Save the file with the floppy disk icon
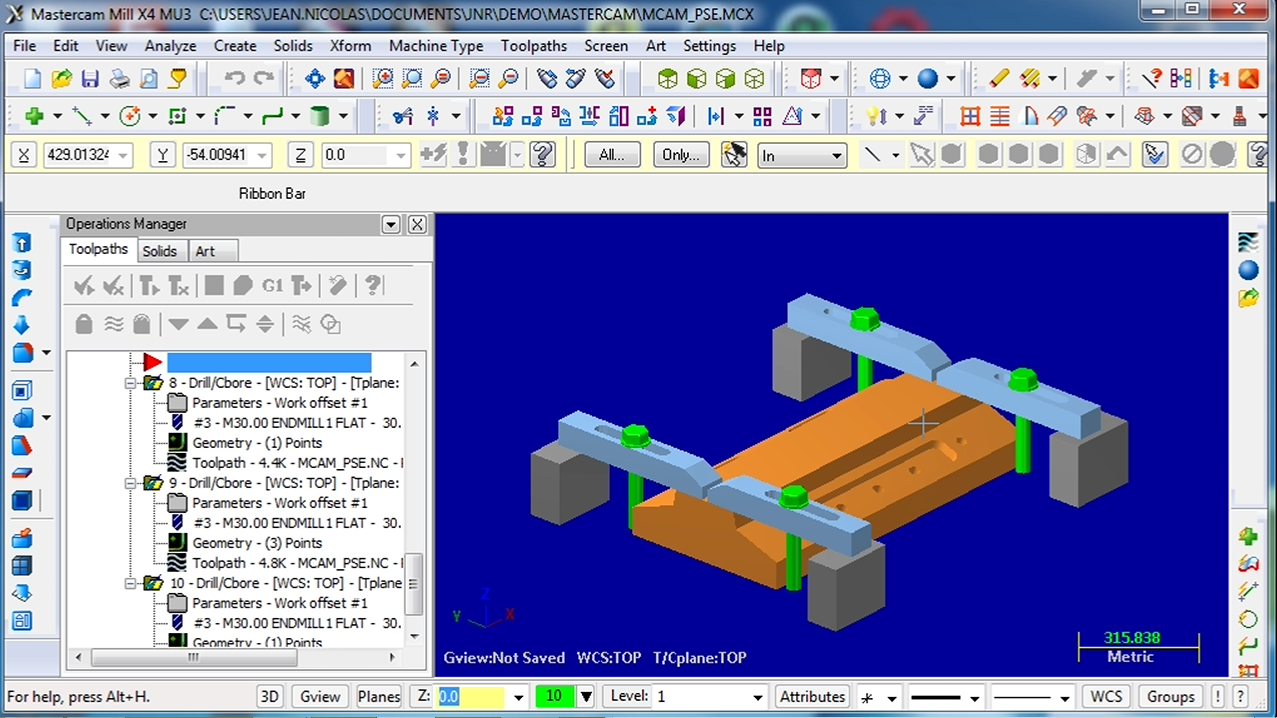 point(90,78)
